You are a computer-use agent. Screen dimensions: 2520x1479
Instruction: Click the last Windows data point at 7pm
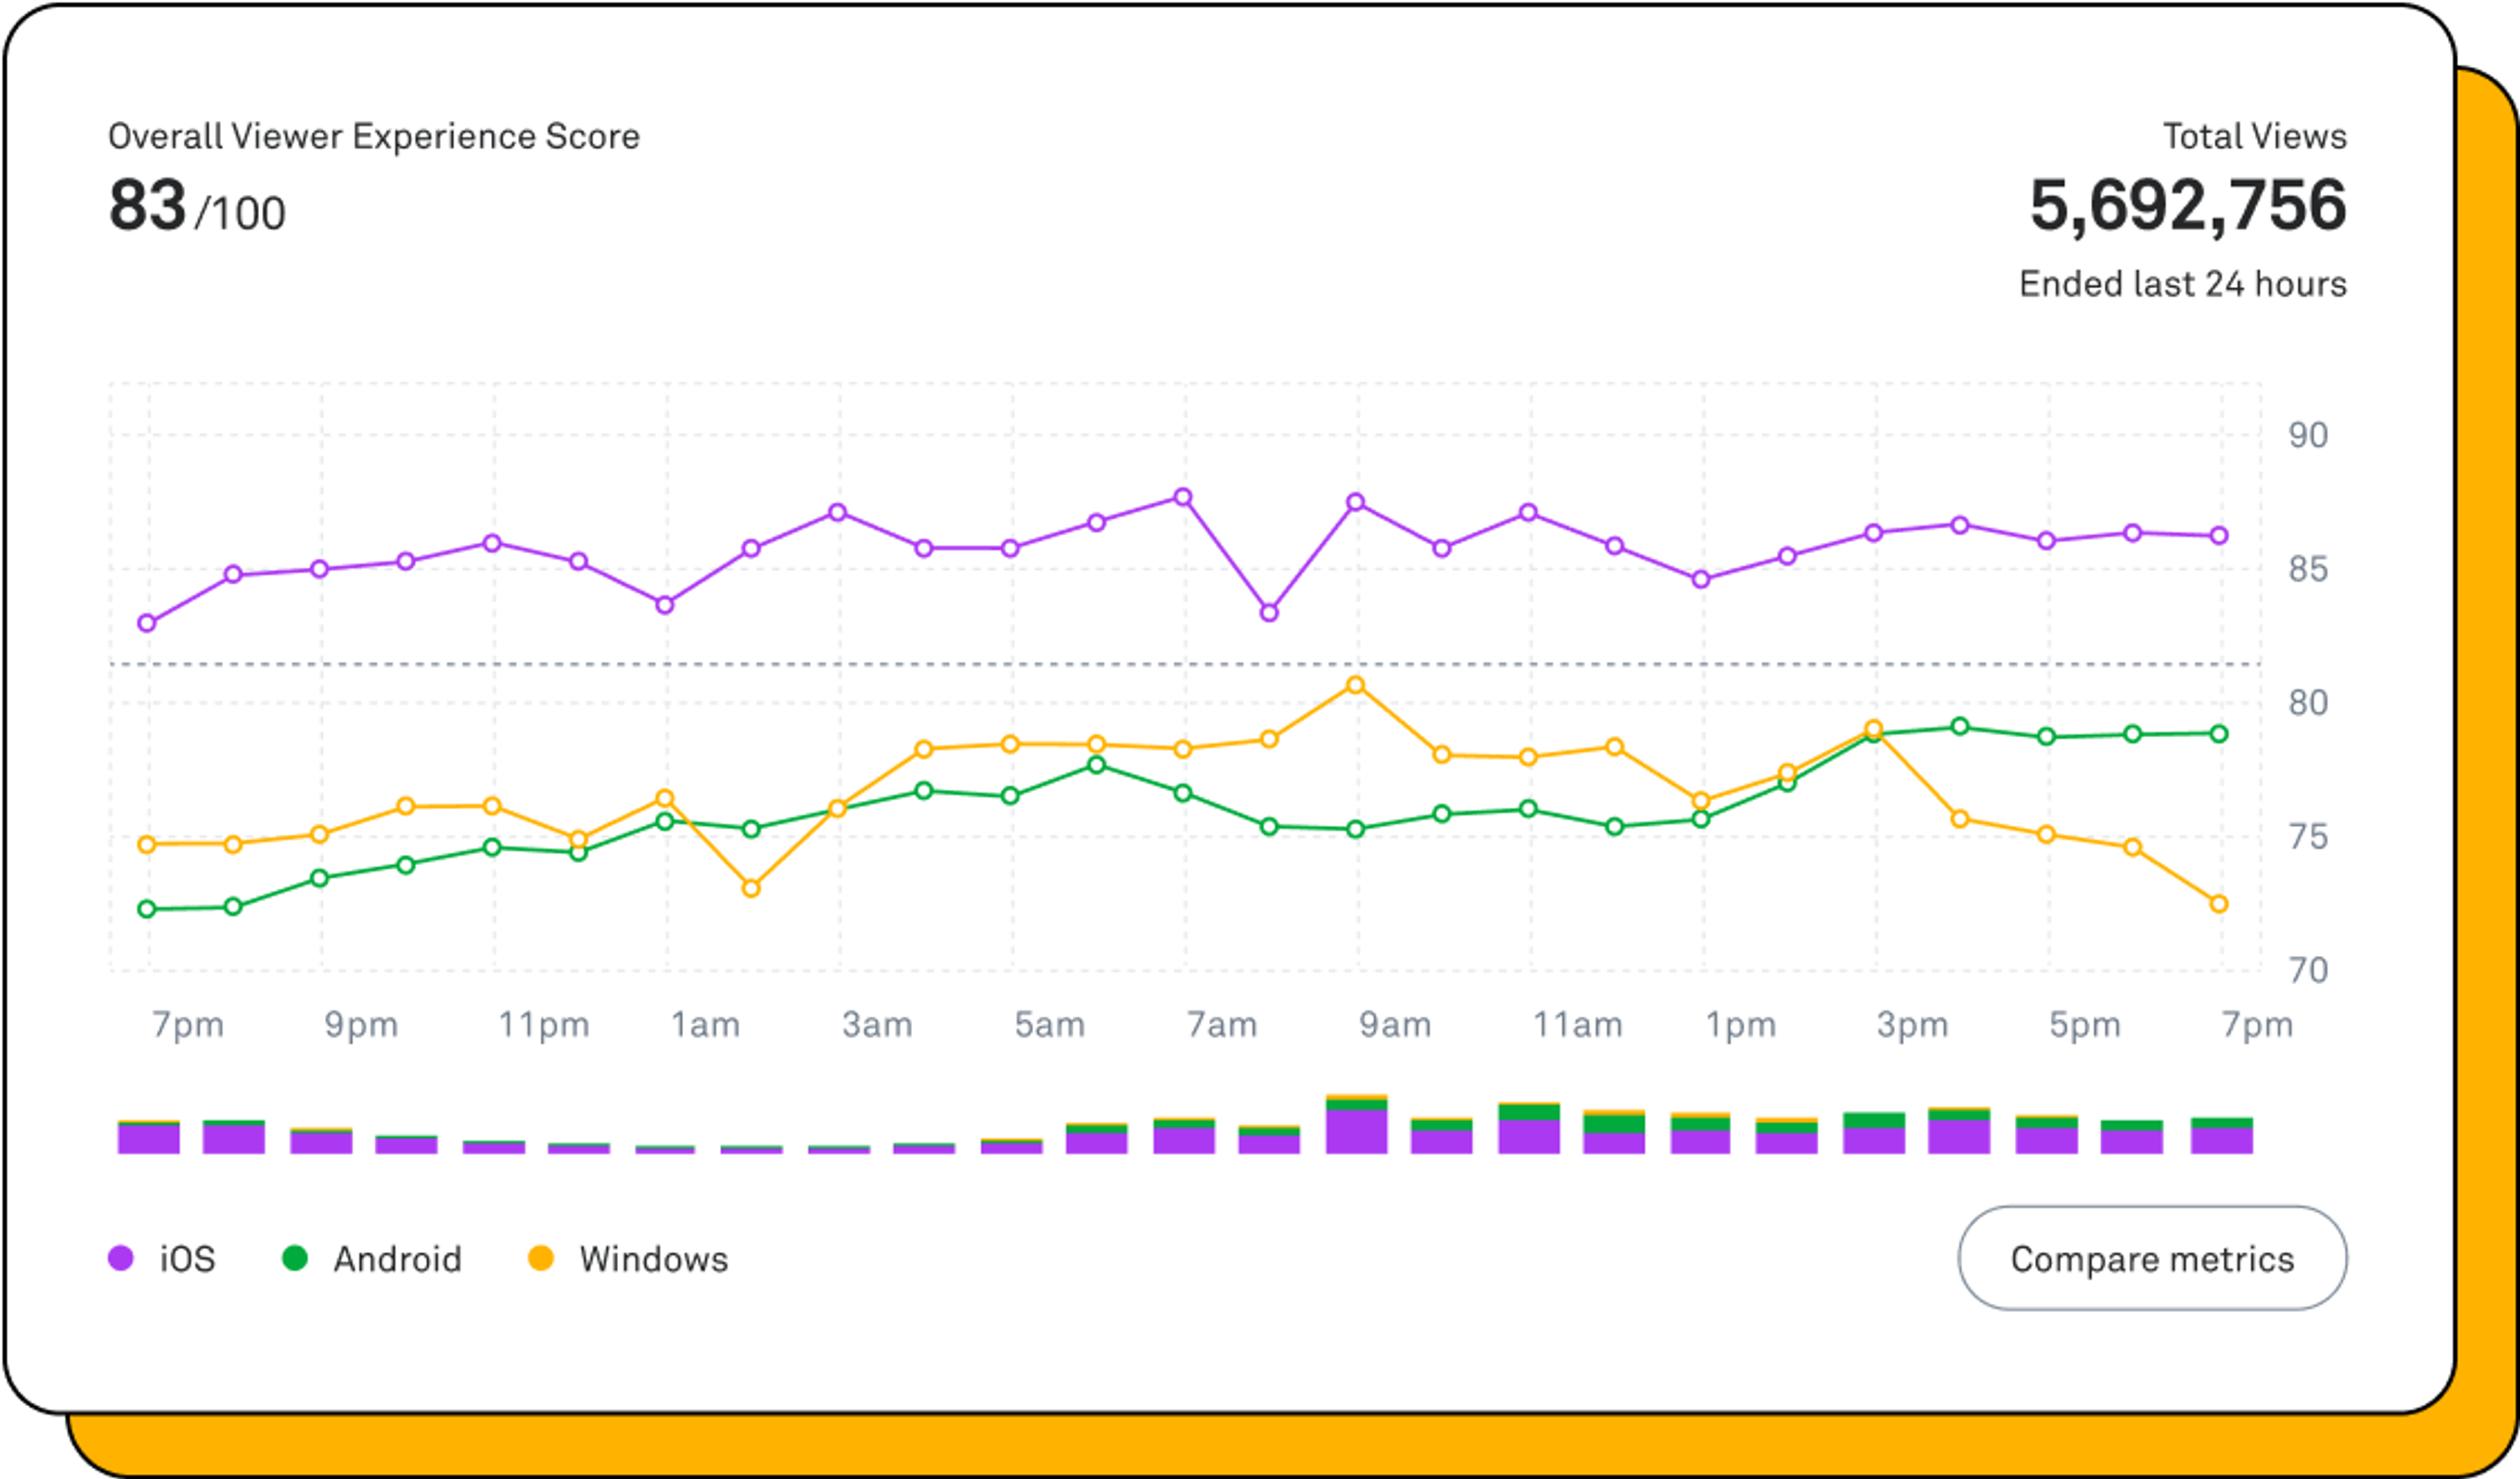pos(2218,904)
